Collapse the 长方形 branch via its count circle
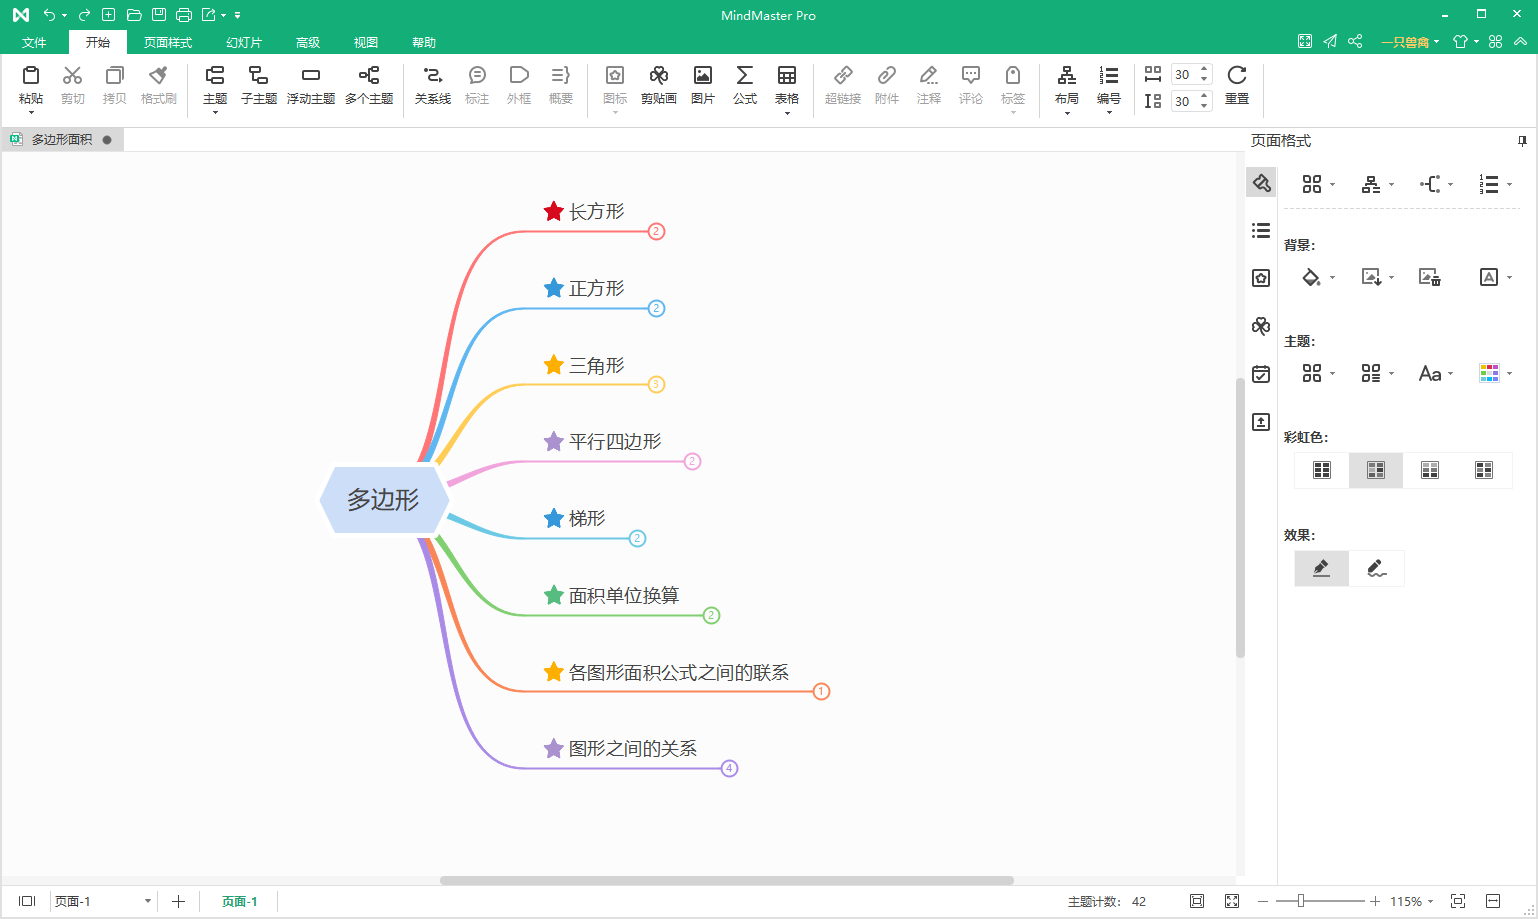Screen dimensions: 1538x919 click(x=656, y=231)
